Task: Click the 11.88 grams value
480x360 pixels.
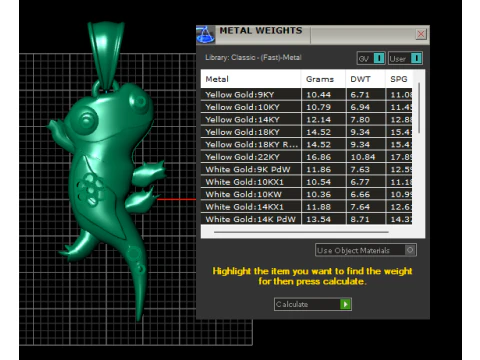Action: pos(318,207)
